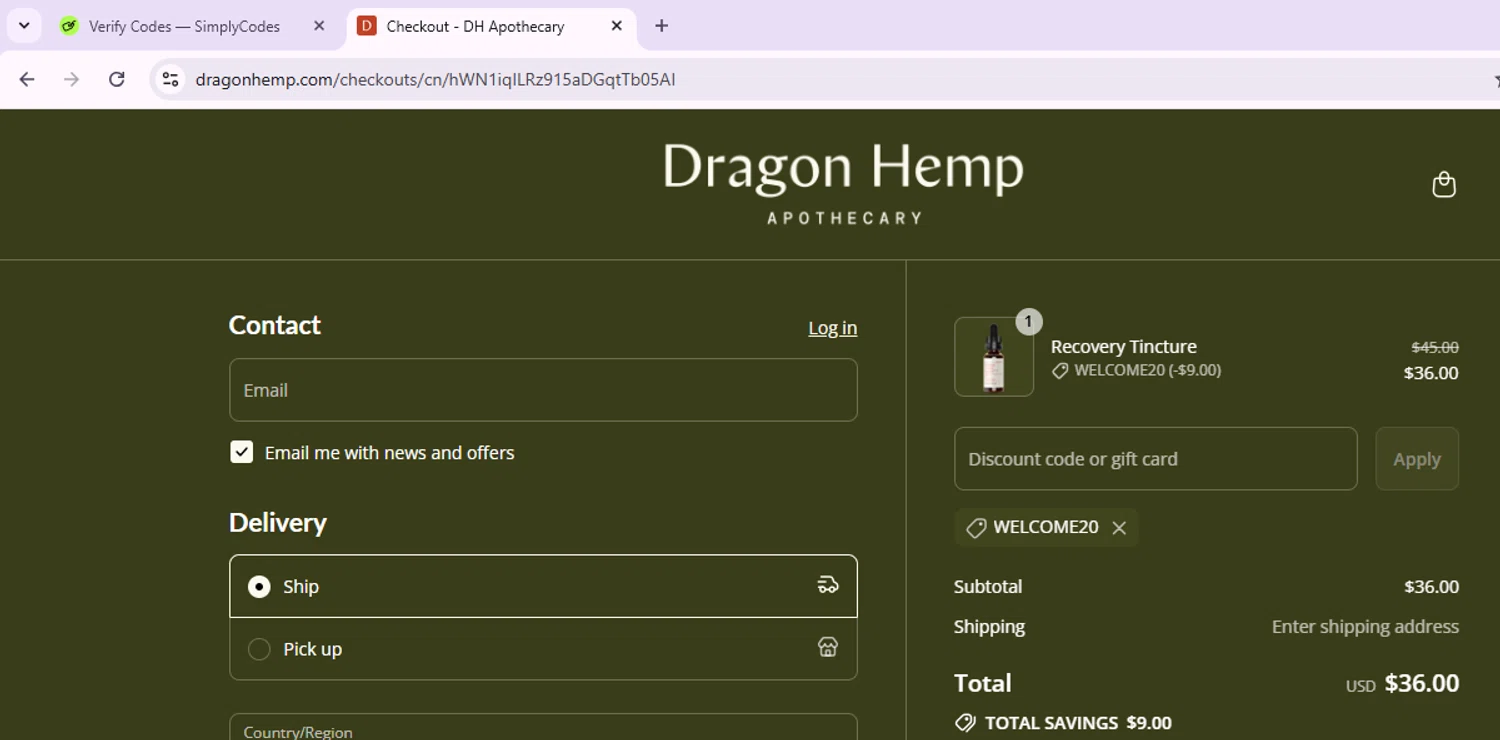This screenshot has width=1500, height=740.
Task: Click the store icon in Pick up row
Action: pyautogui.click(x=827, y=647)
